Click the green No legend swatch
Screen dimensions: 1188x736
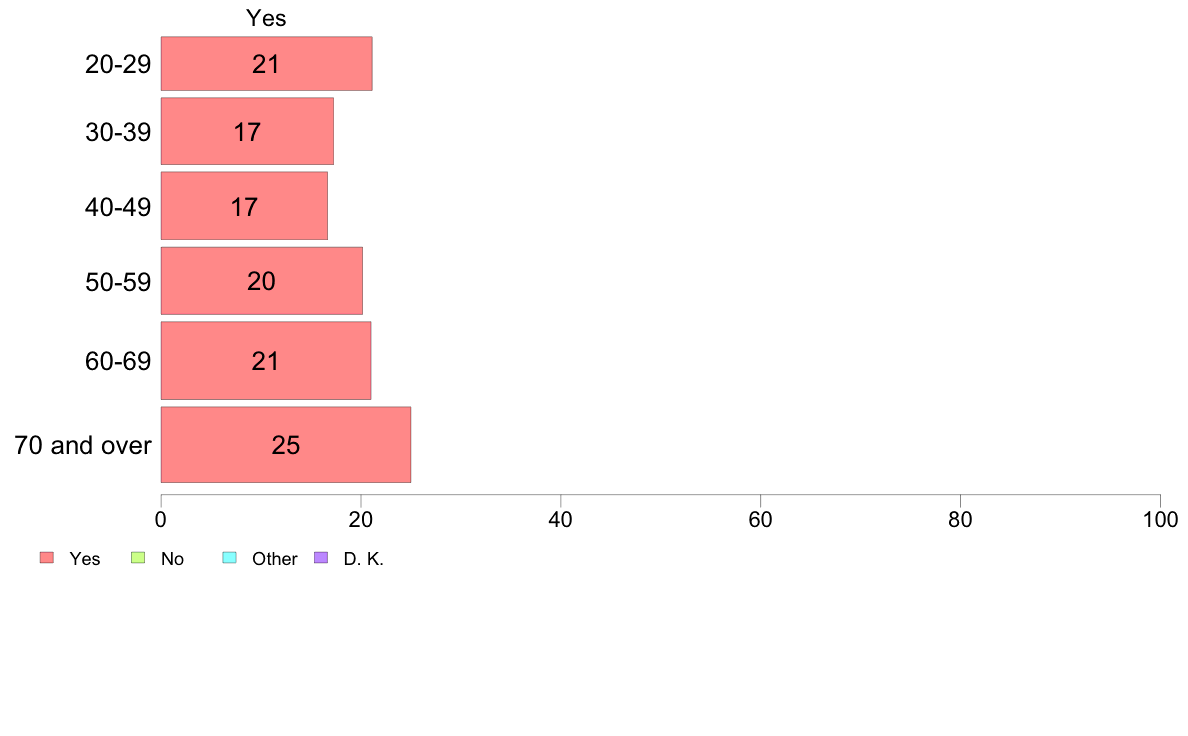[138, 558]
